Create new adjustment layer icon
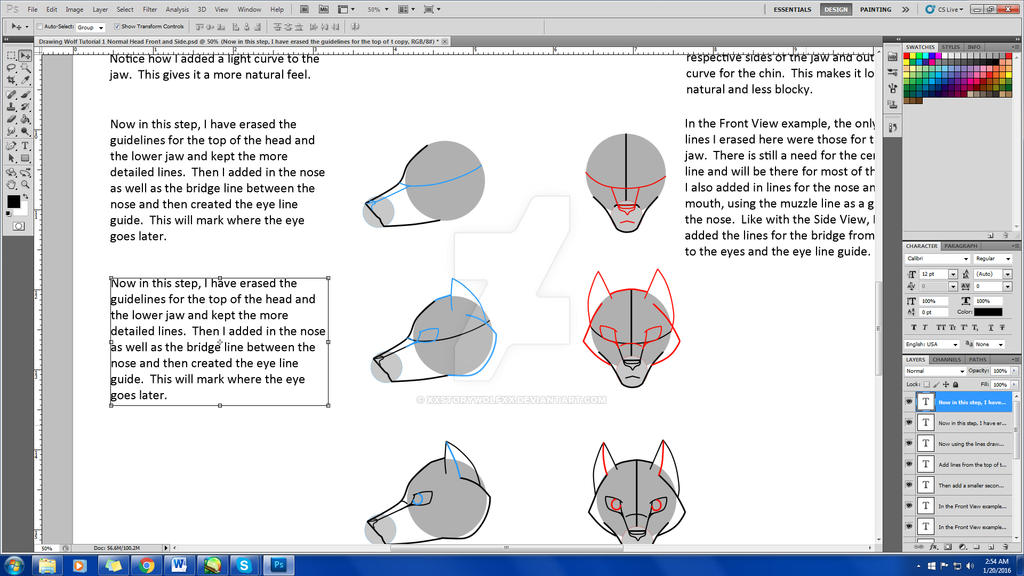Image resolution: width=1024 pixels, height=576 pixels. pyautogui.click(x=962, y=547)
